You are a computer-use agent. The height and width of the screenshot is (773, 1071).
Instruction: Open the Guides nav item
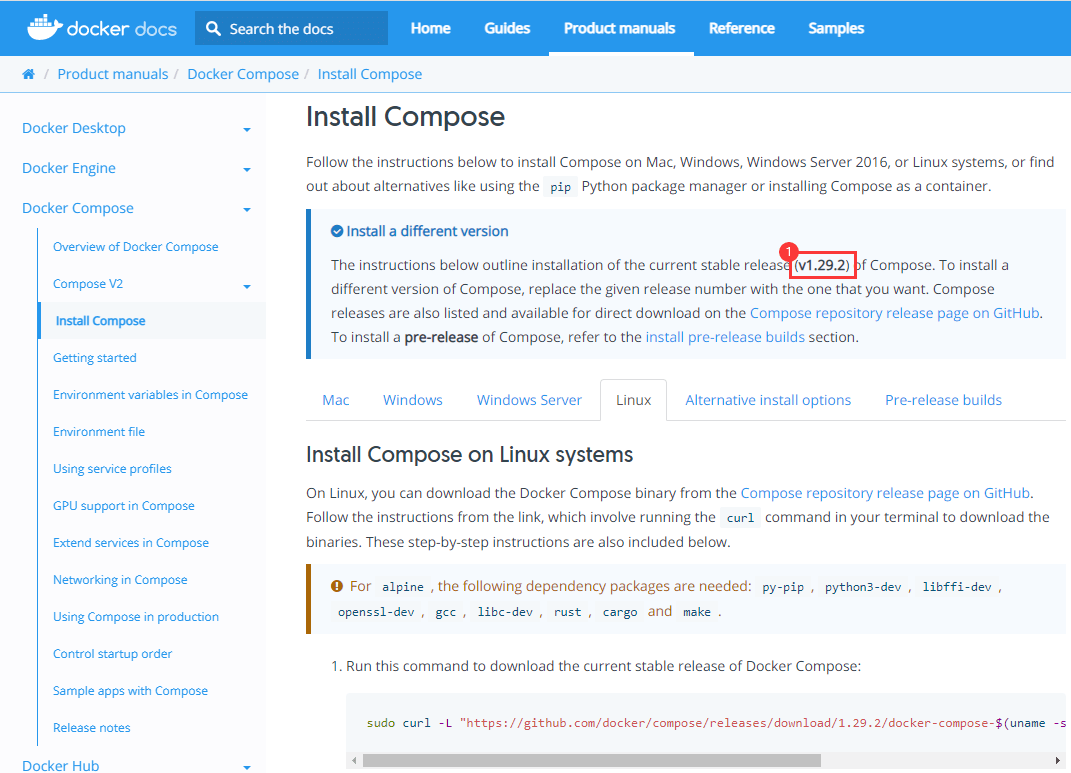point(507,28)
